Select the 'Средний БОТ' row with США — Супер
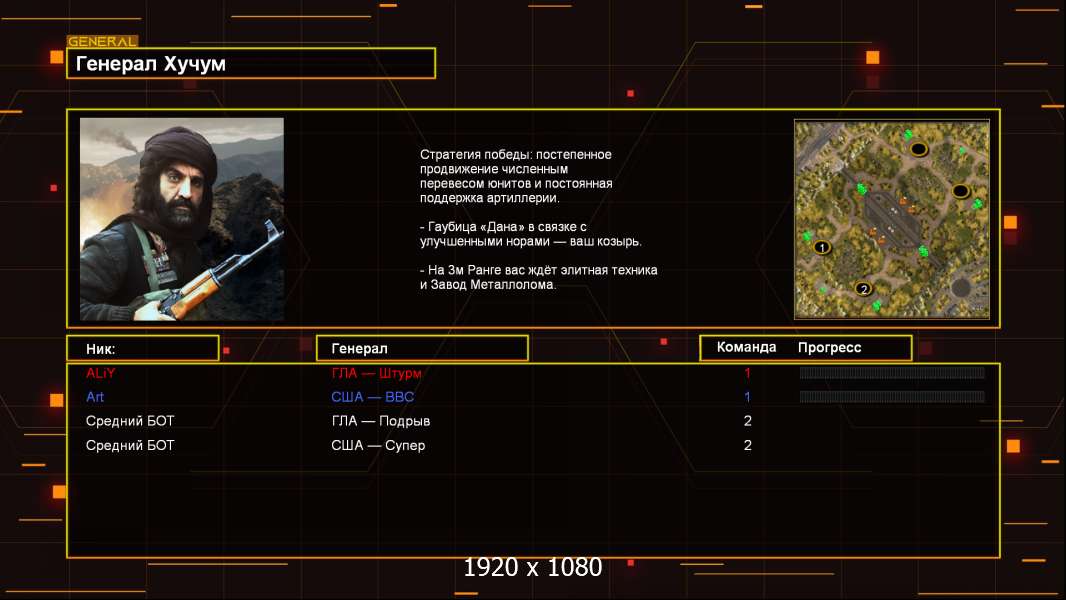 click(x=533, y=446)
